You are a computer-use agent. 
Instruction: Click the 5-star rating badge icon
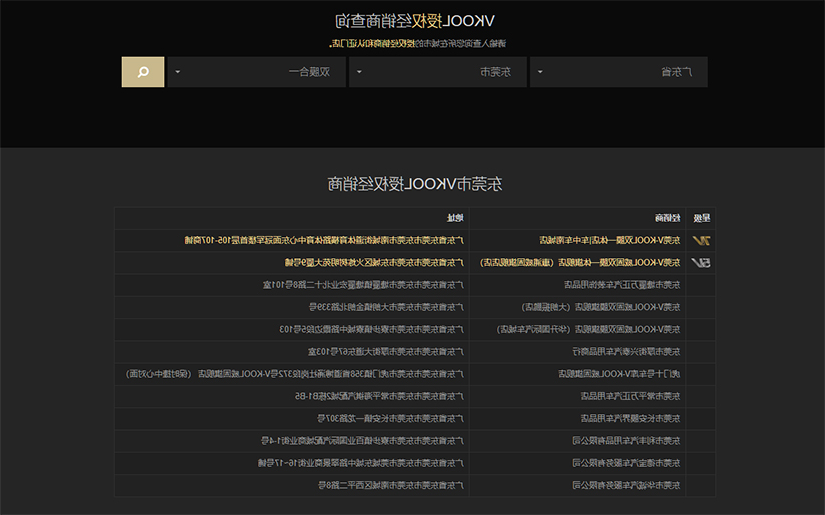pyautogui.click(x=701, y=262)
